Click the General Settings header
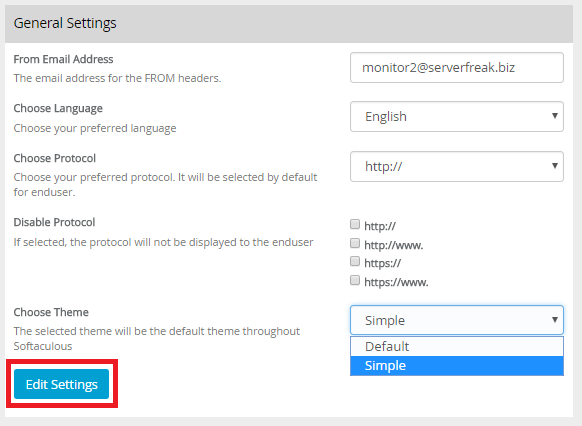 pyautogui.click(x=65, y=23)
